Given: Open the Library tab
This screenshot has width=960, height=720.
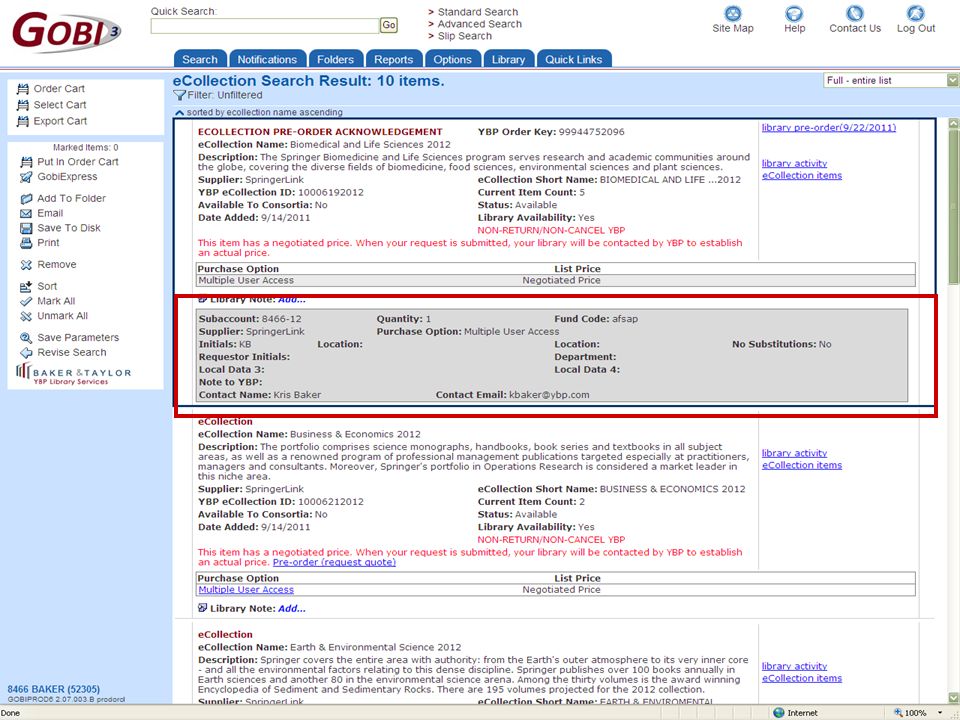Looking at the screenshot, I should [508, 59].
